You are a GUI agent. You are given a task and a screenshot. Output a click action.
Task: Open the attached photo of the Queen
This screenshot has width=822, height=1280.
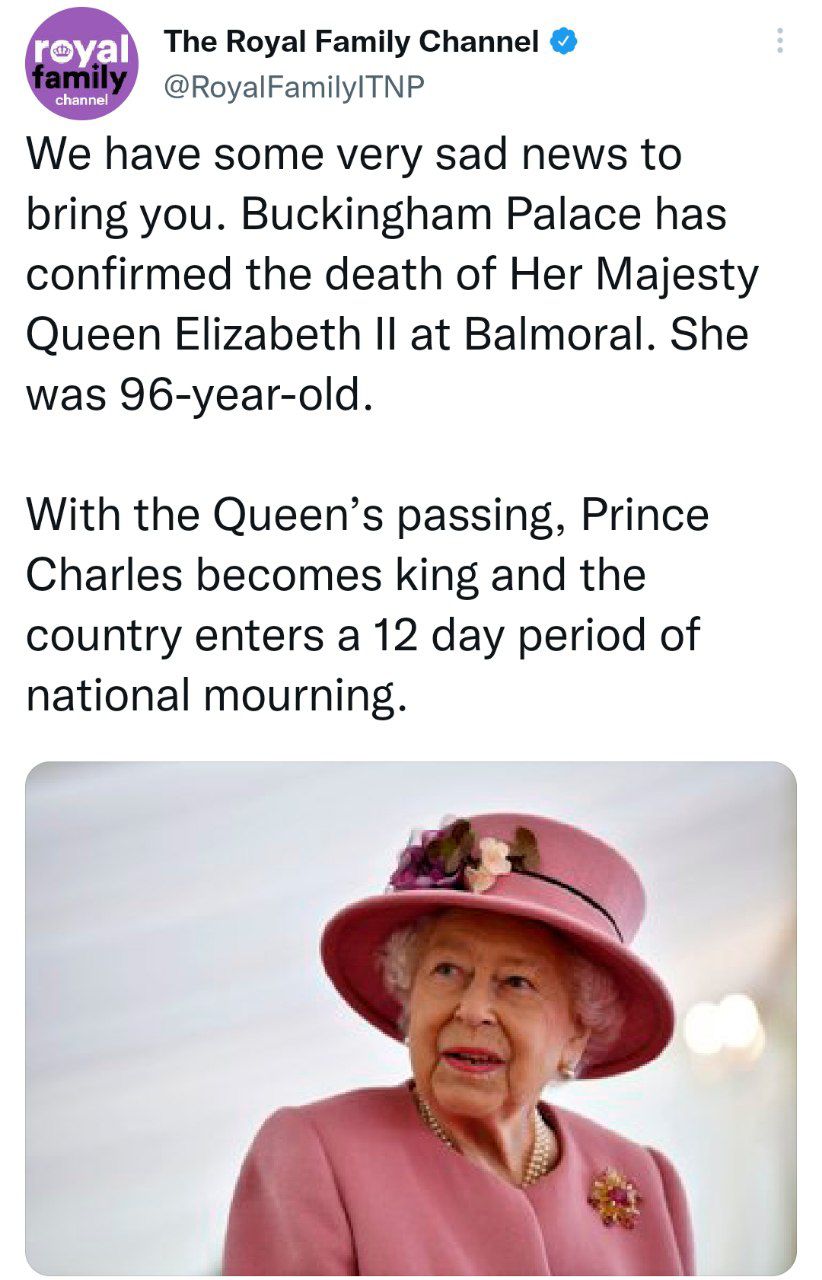410,1018
